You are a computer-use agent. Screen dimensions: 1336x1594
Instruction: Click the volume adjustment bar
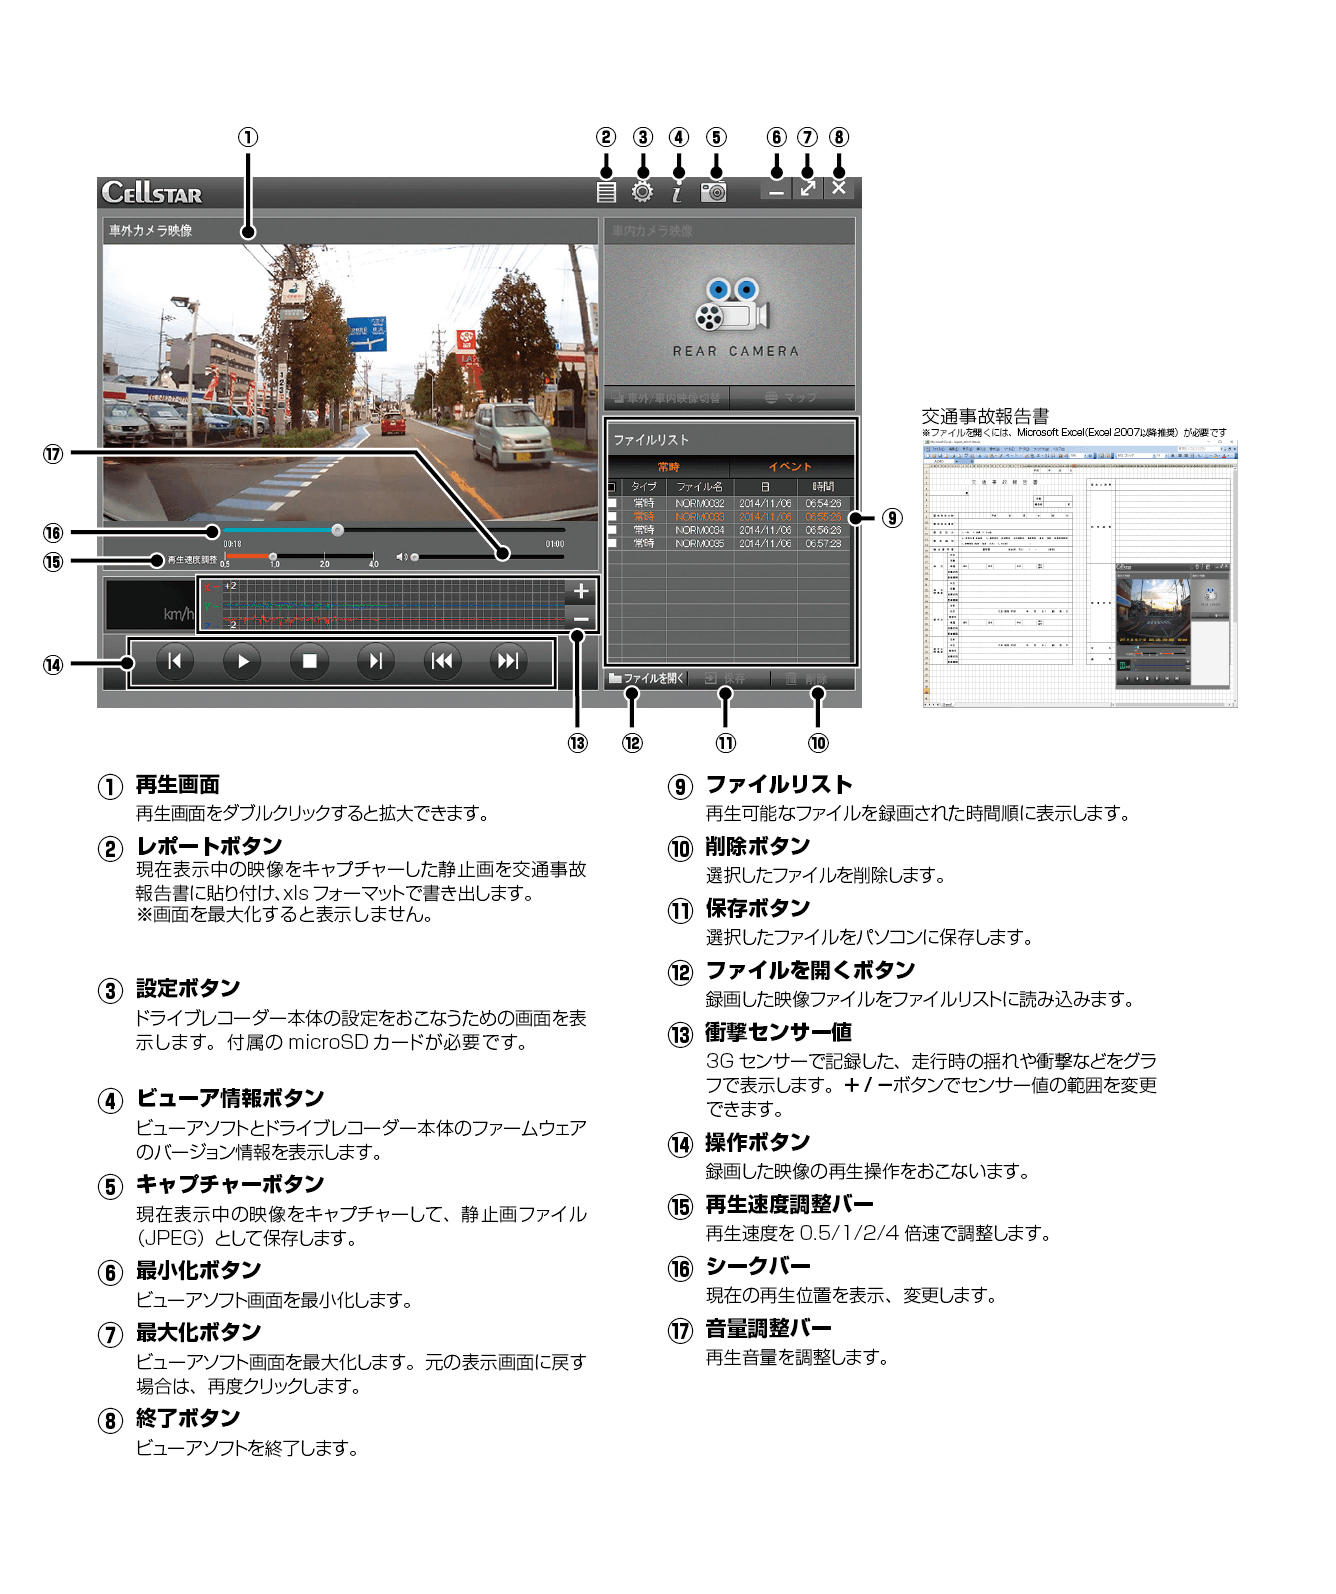point(487,557)
